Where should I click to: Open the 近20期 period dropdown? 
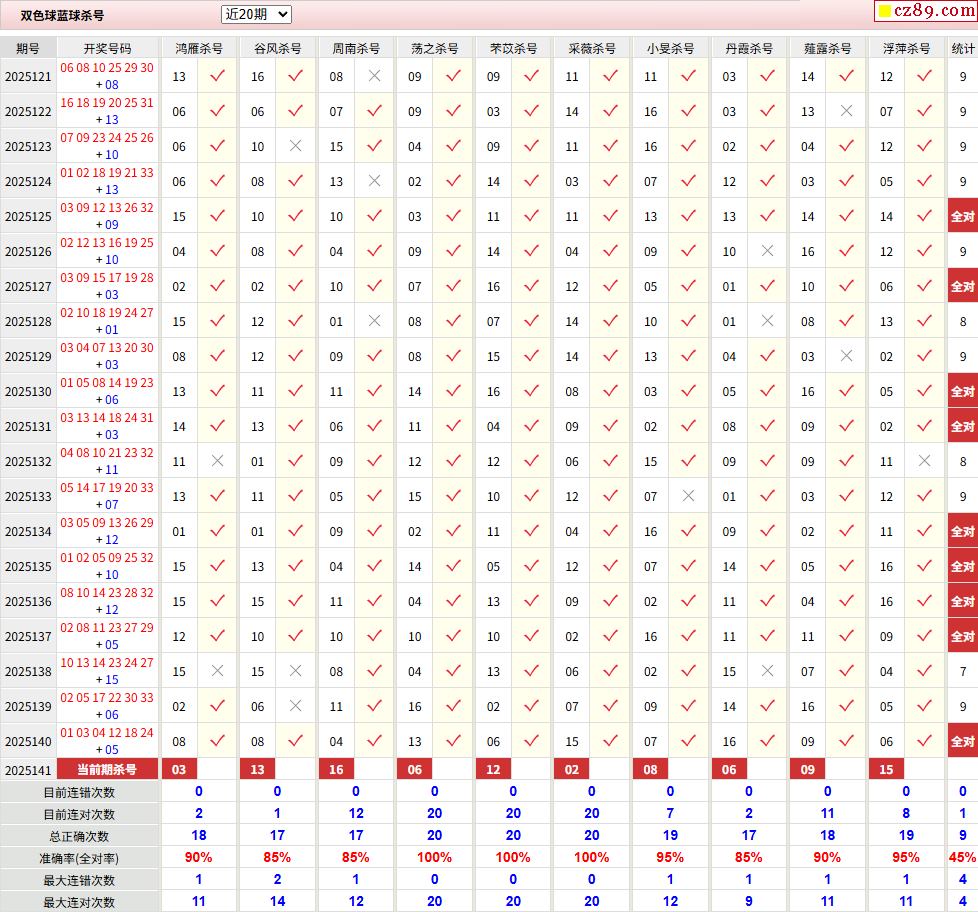pyautogui.click(x=256, y=14)
